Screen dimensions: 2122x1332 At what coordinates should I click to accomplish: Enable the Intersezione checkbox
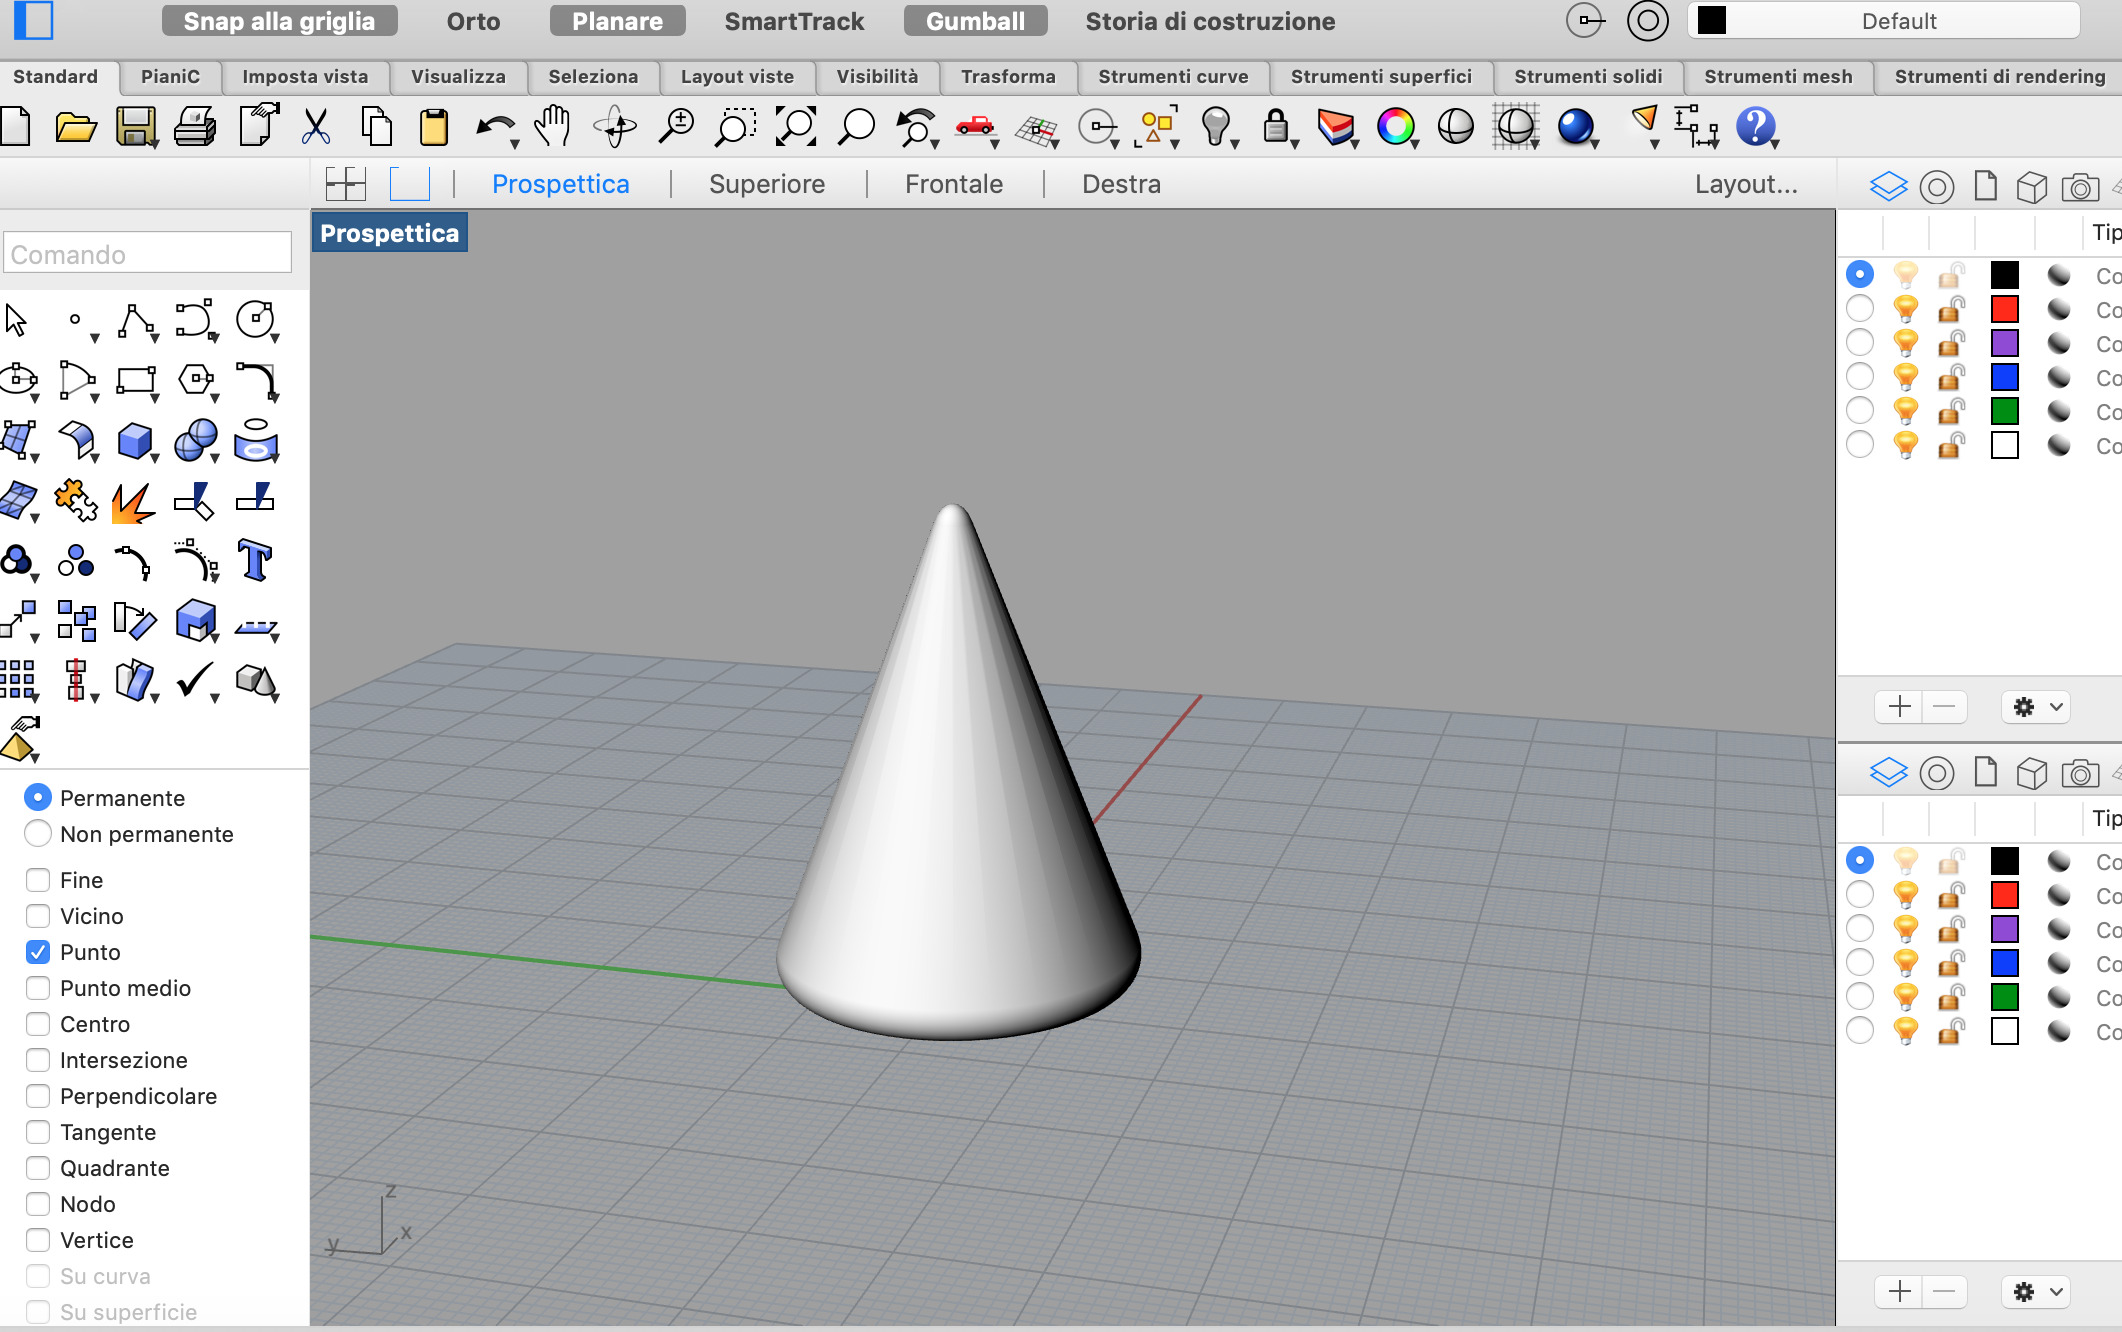point(38,1060)
